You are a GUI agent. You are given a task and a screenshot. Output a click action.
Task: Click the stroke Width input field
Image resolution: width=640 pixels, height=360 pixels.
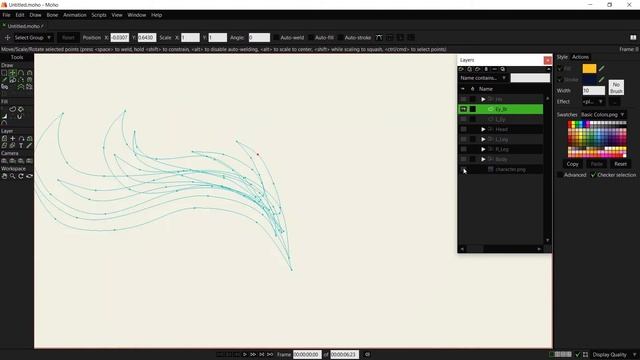tap(593, 91)
